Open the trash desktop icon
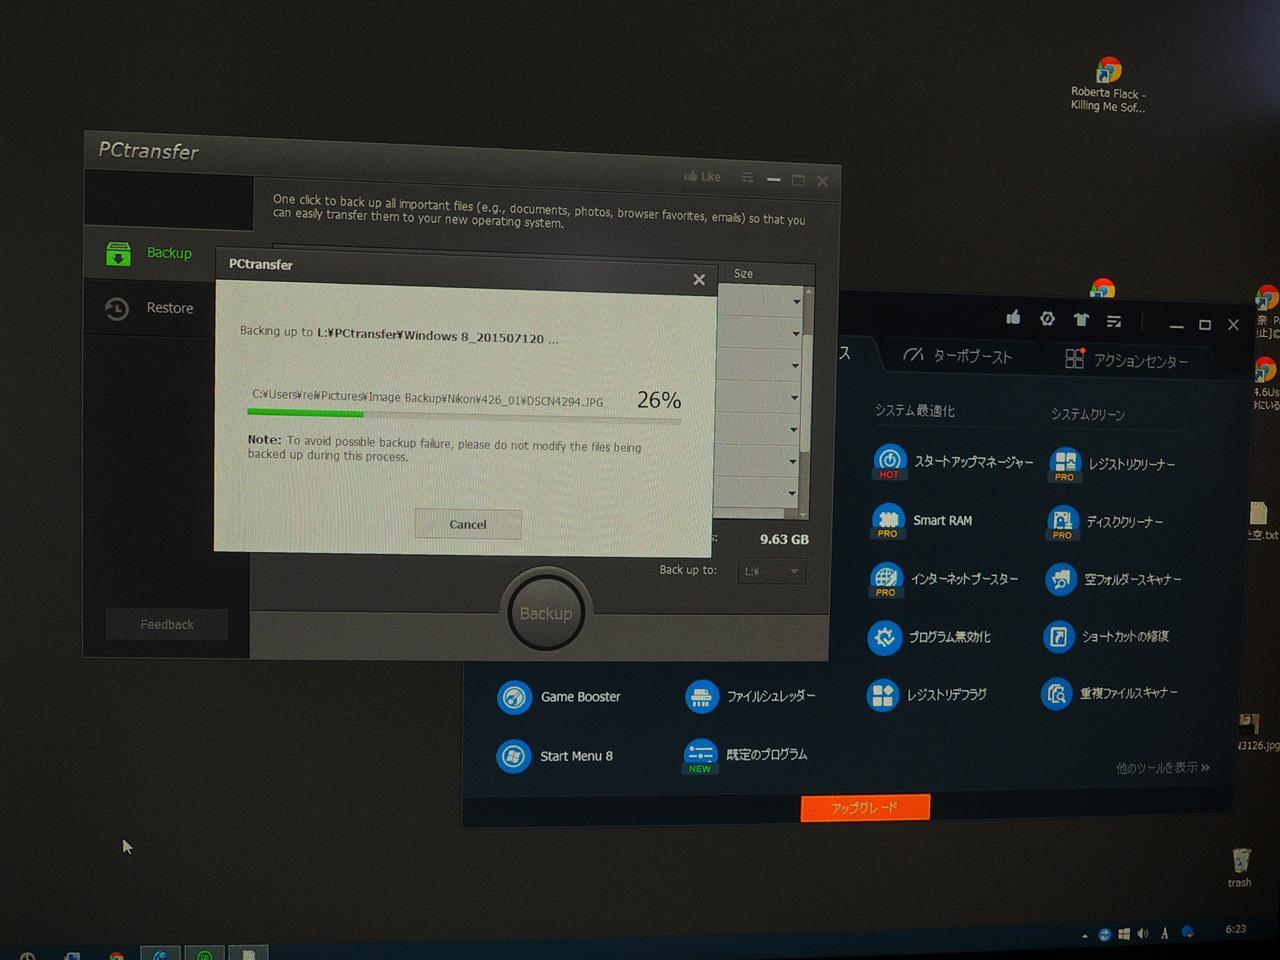The width and height of the screenshot is (1280, 960). point(1240,867)
